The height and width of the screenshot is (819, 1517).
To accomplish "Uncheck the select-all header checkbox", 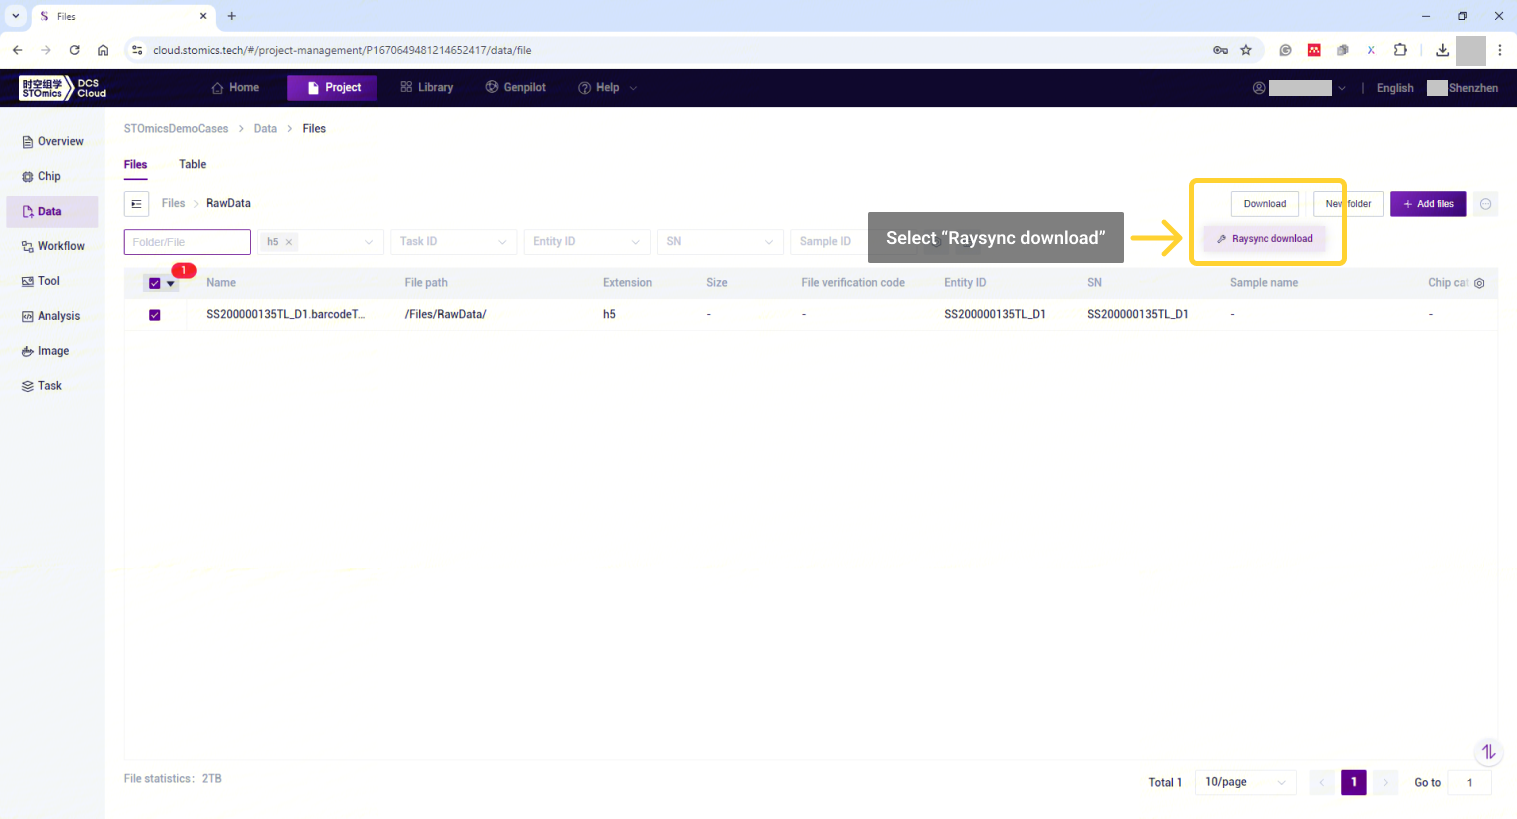I will coord(154,283).
